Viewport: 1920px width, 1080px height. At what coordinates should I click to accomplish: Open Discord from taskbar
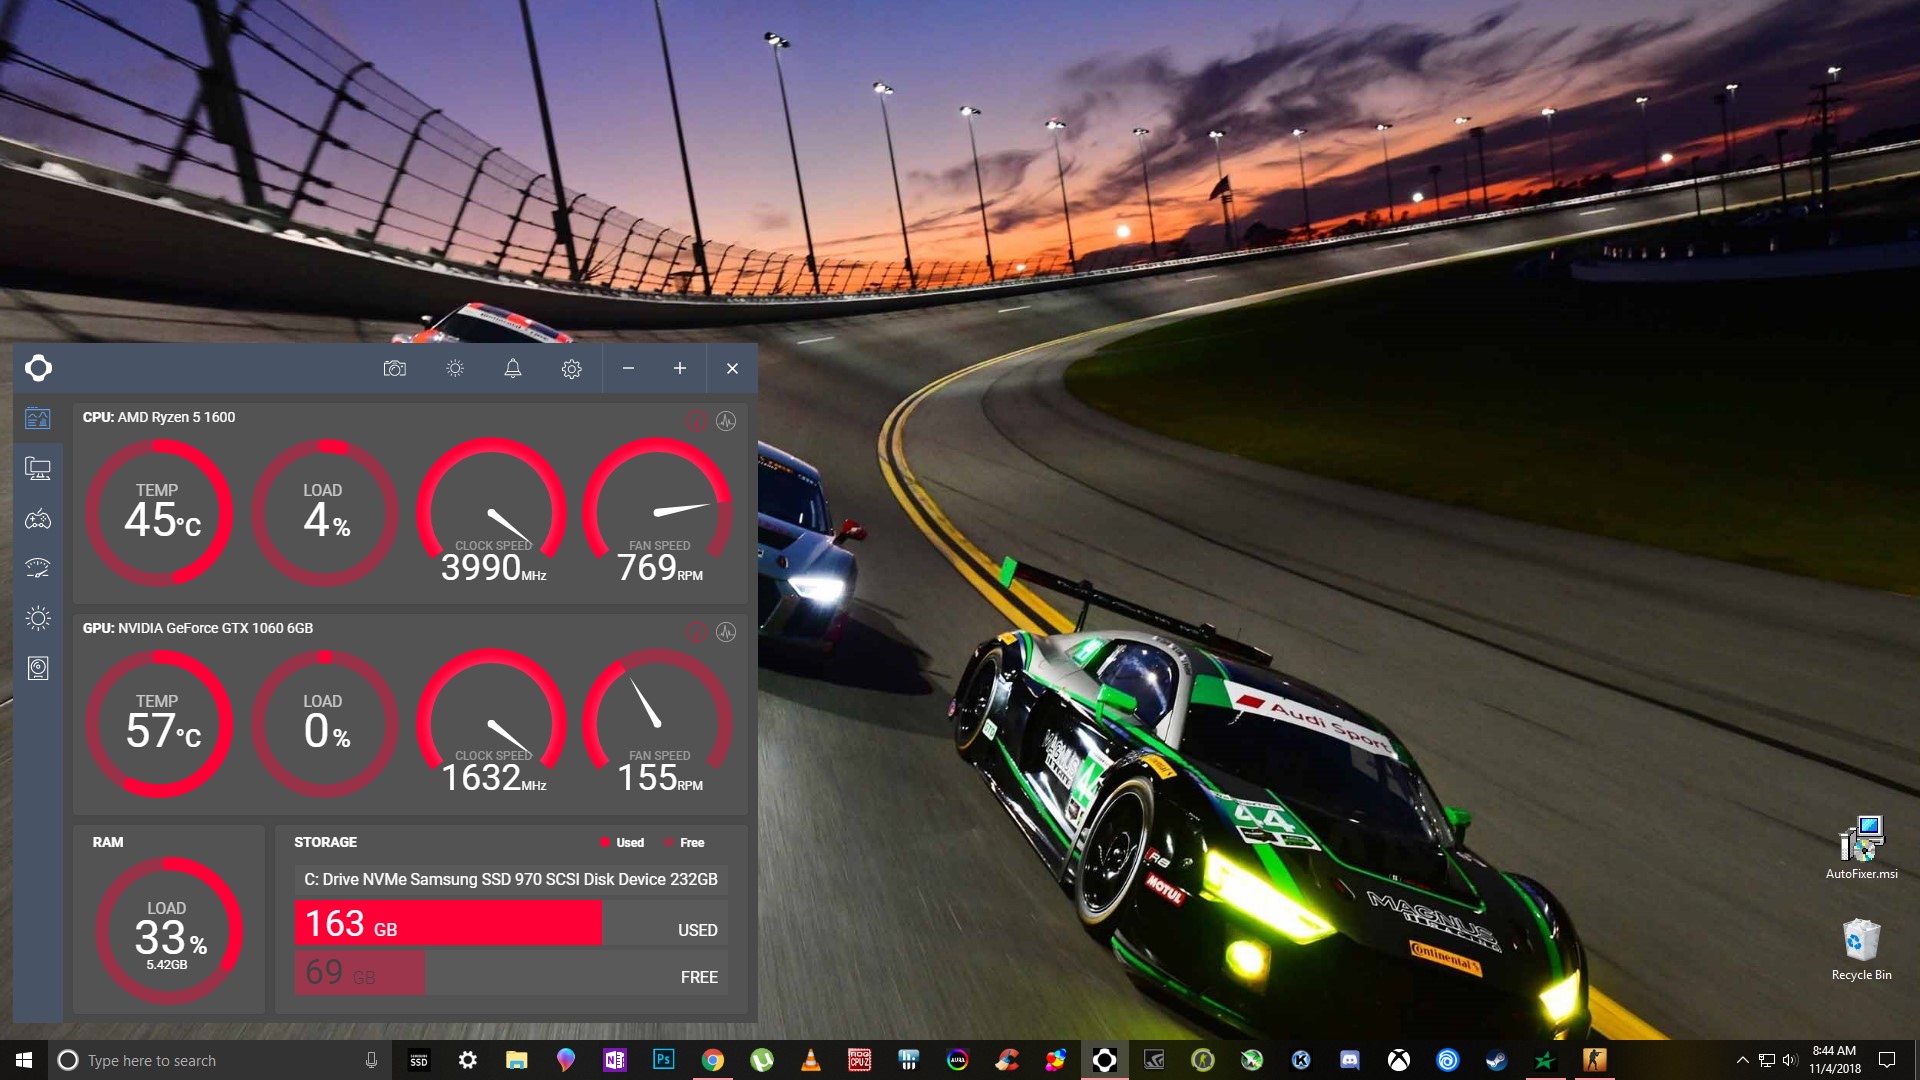tap(1350, 1060)
